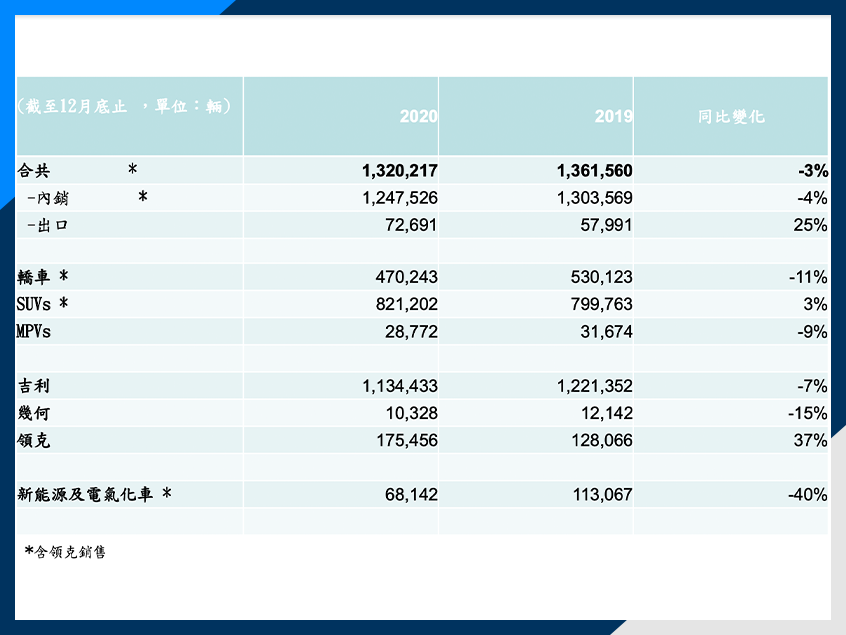The image size is (846, 635).
Task: Click the 2020 column header
Action: (x=418, y=116)
